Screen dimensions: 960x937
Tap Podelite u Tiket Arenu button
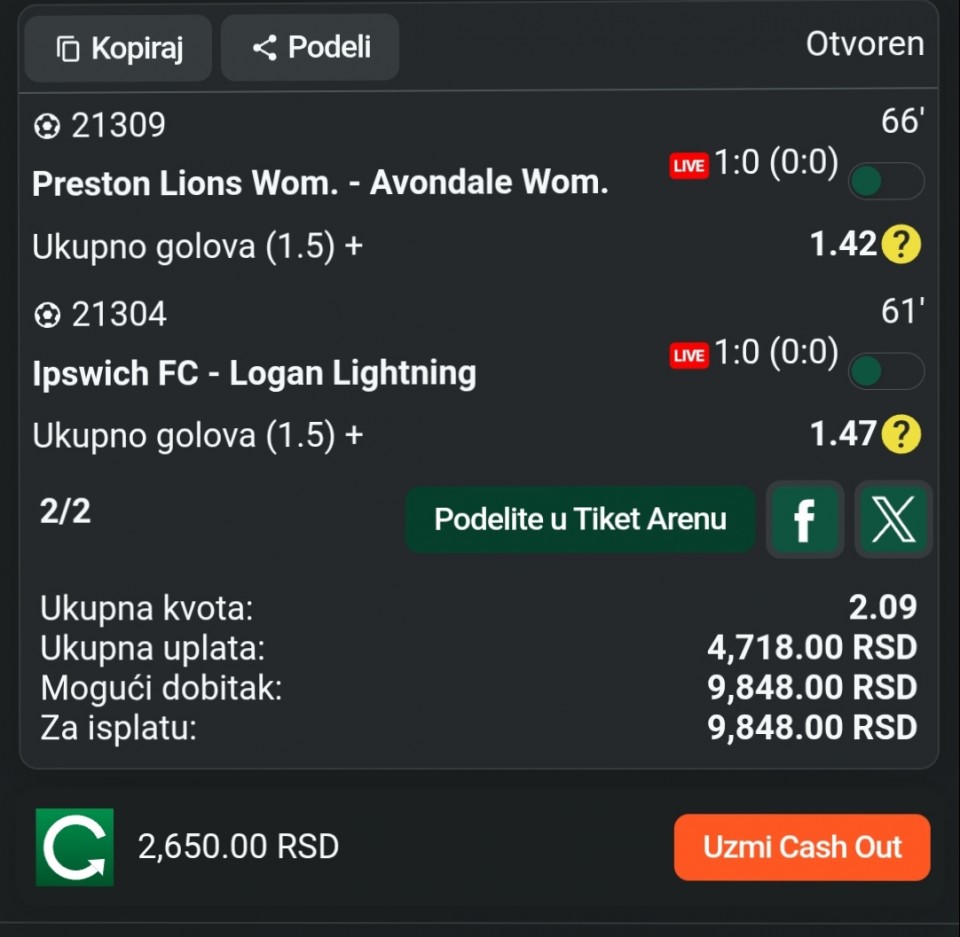point(580,519)
